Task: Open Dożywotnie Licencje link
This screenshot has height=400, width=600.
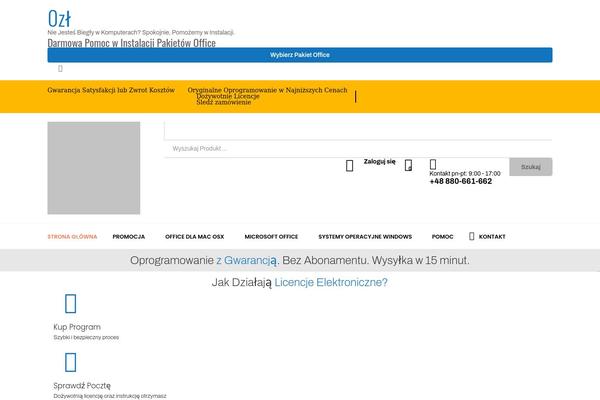Action: pyautogui.click(x=228, y=96)
